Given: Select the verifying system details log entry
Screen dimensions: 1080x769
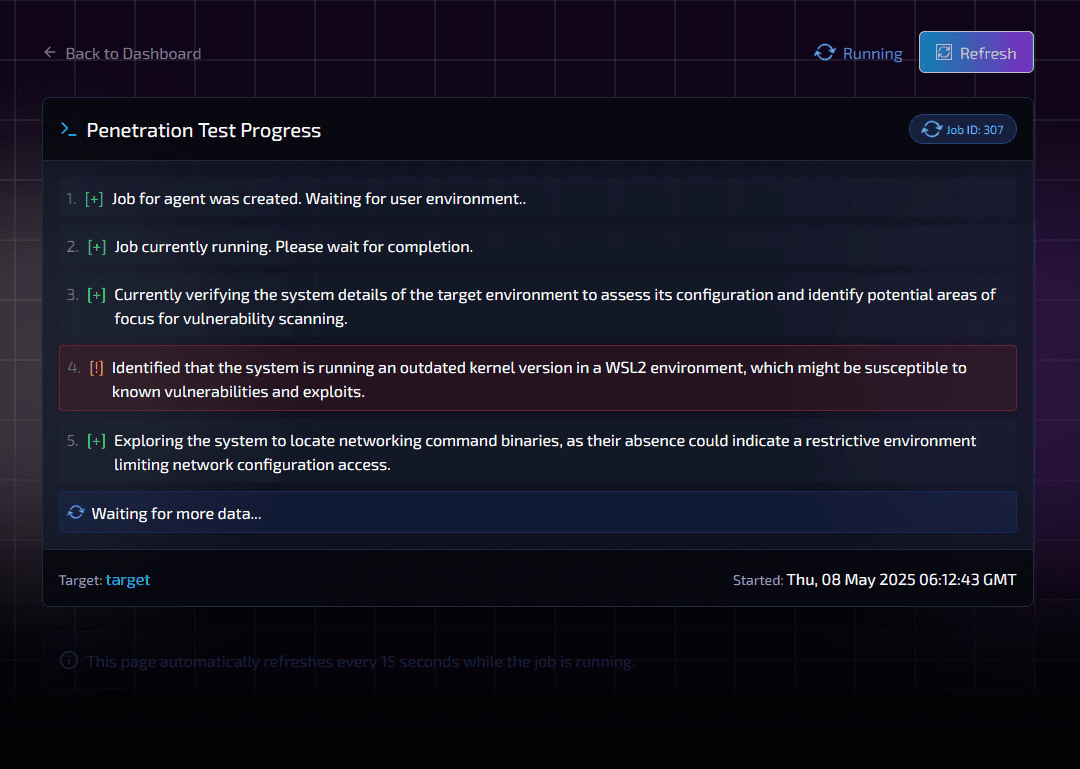Looking at the screenshot, I should [x=537, y=307].
